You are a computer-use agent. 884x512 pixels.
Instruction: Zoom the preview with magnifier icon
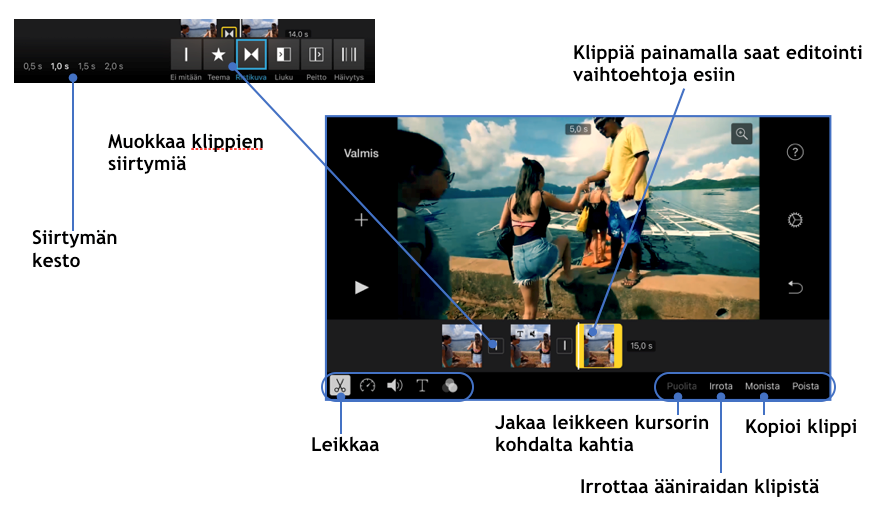[x=741, y=134]
